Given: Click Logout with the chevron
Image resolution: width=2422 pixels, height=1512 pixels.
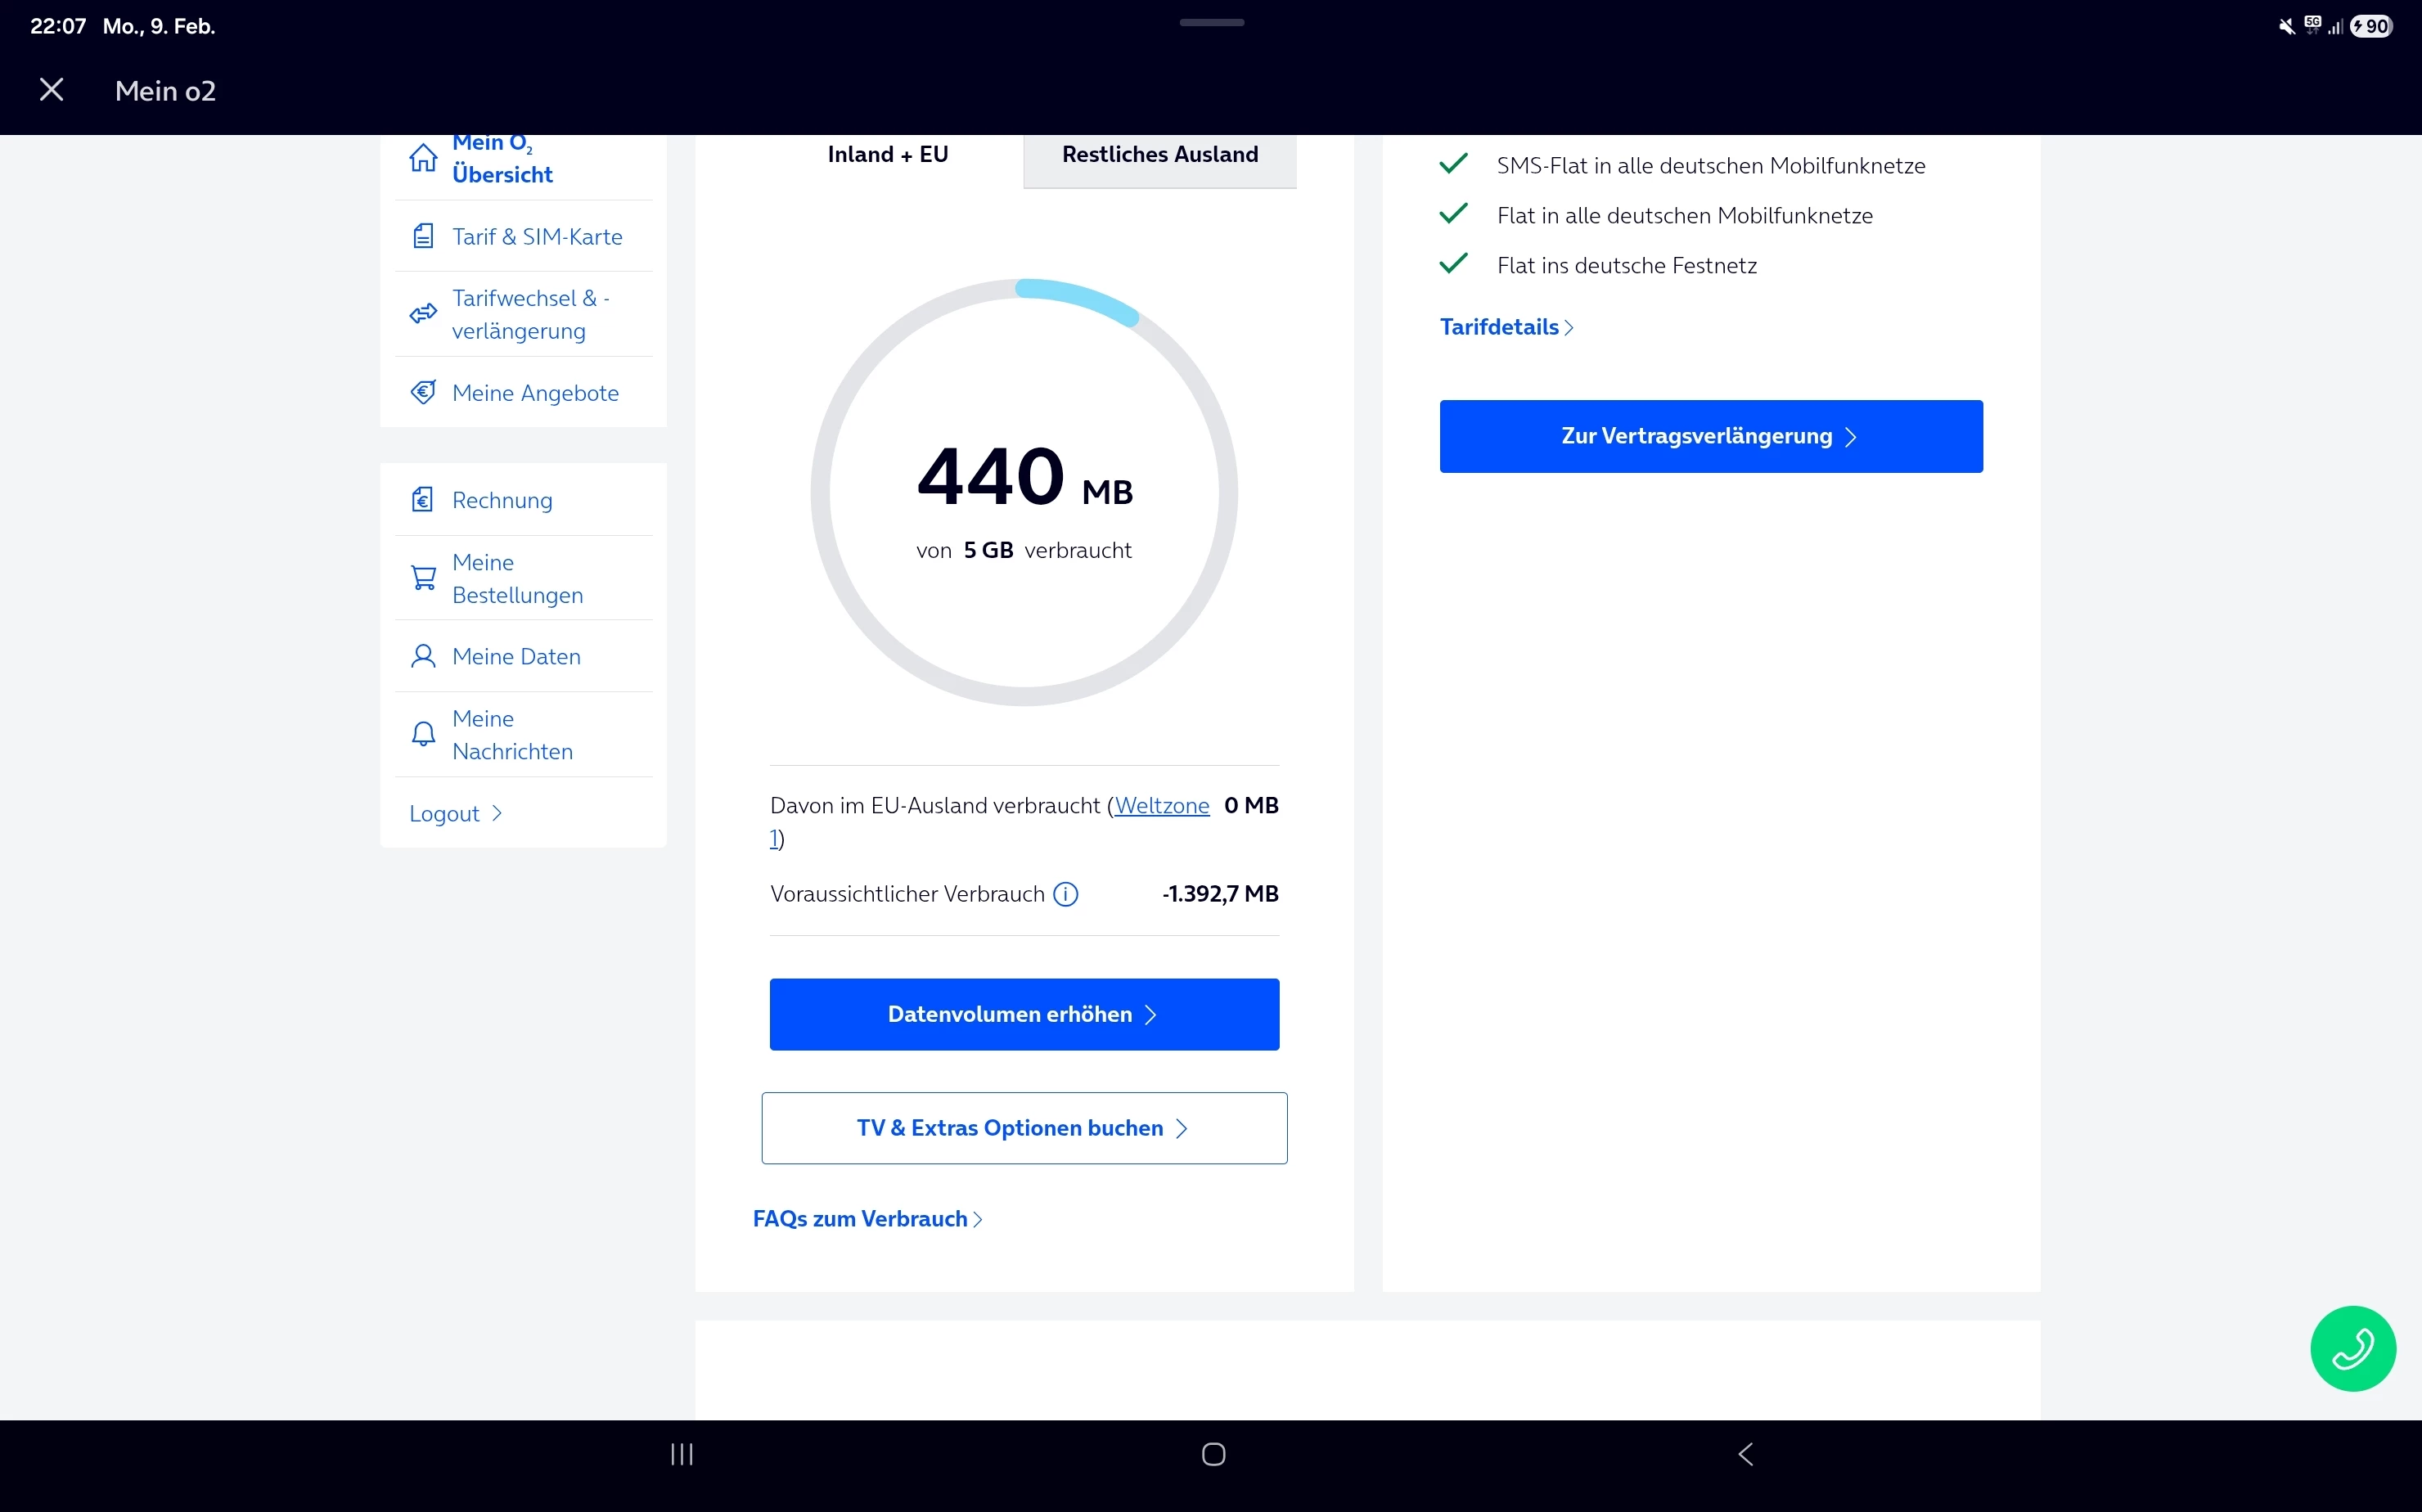Looking at the screenshot, I should click(x=455, y=814).
